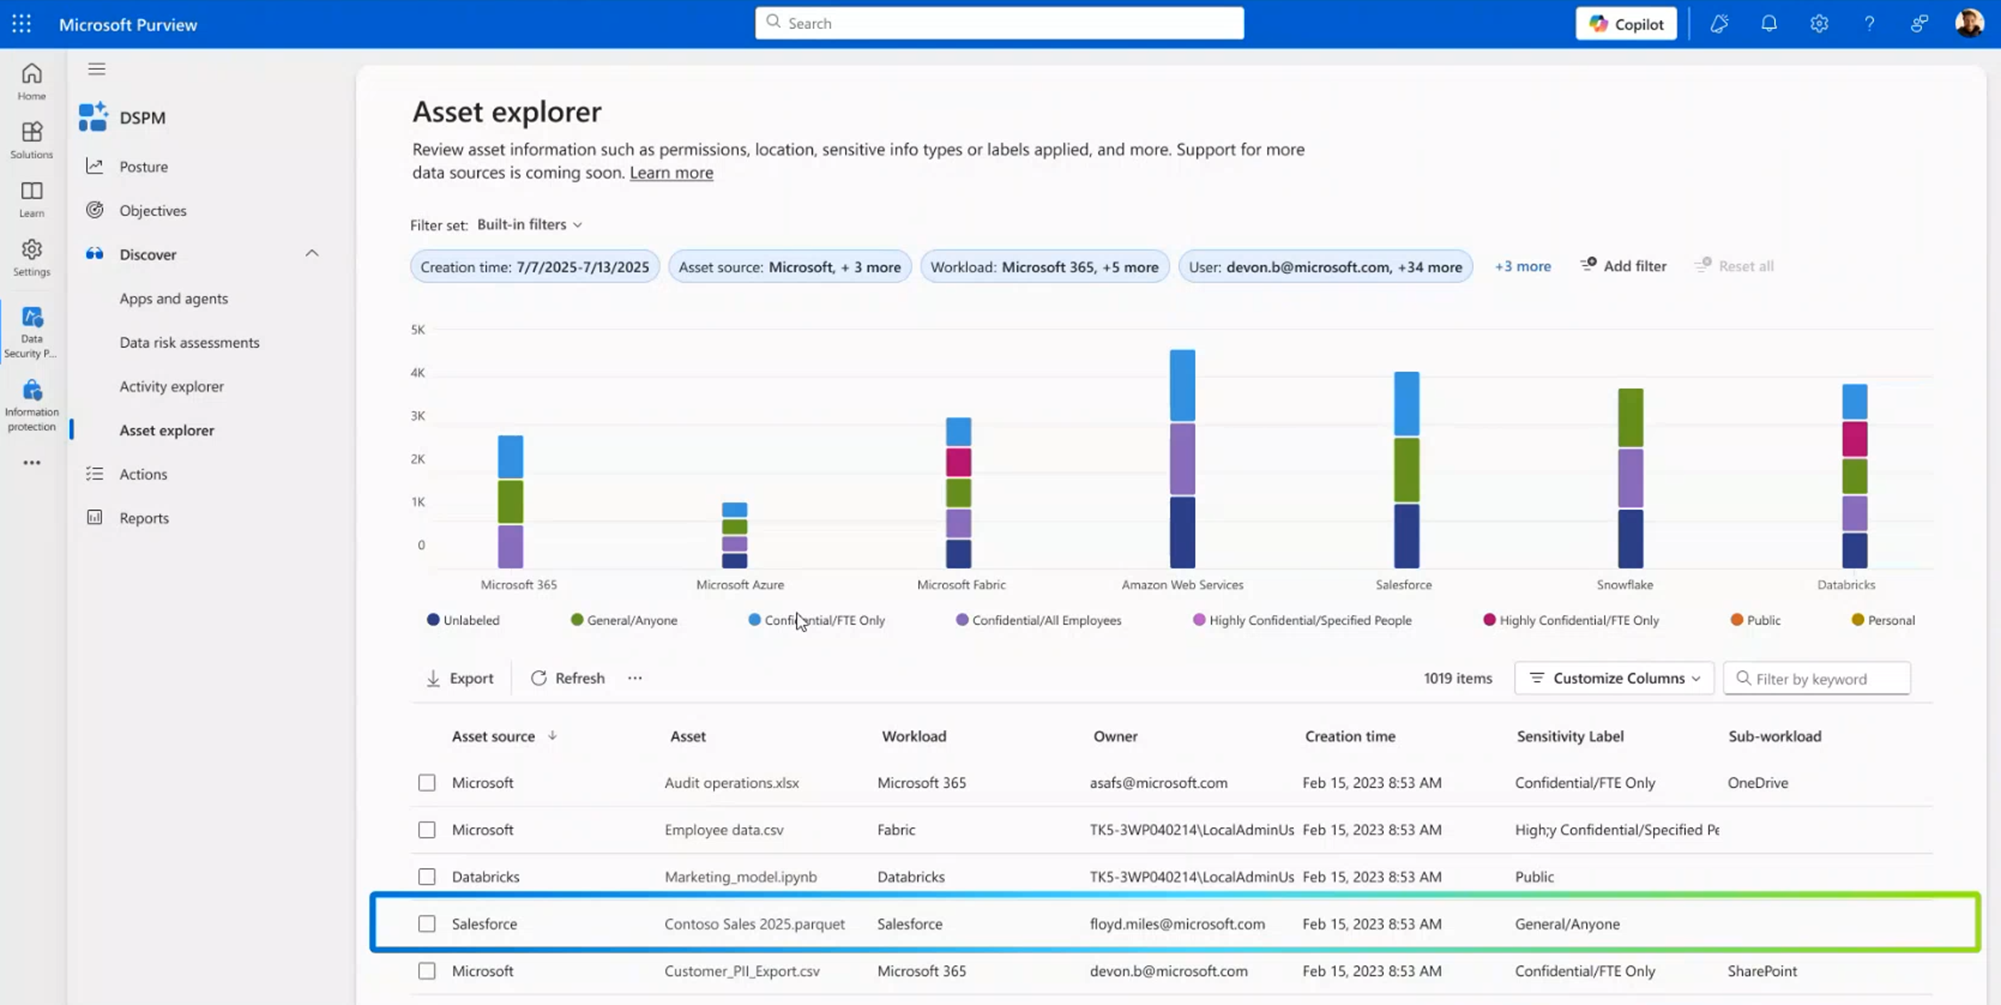
Task: Open the Built-in filters dropdown
Action: point(529,224)
